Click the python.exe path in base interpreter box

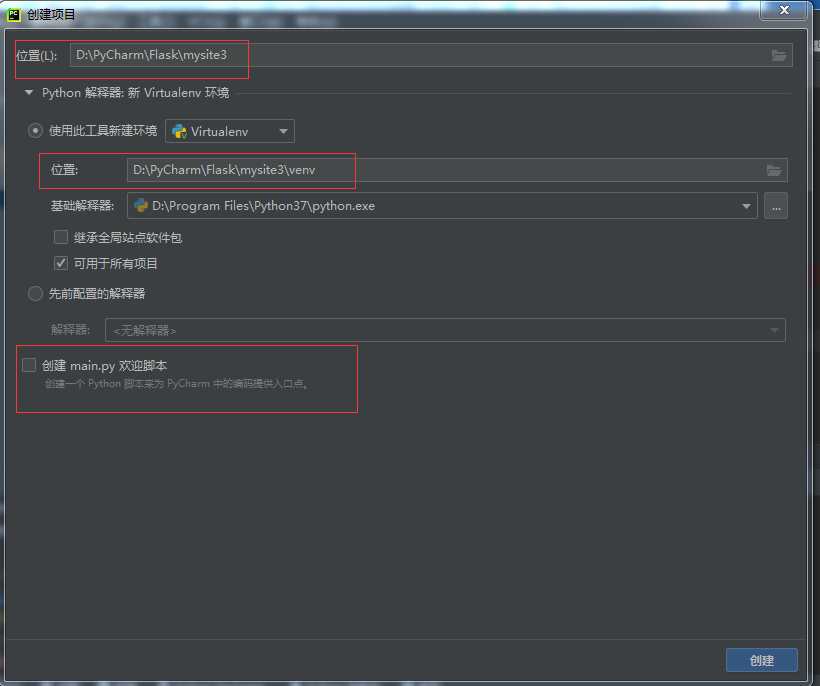tap(263, 206)
